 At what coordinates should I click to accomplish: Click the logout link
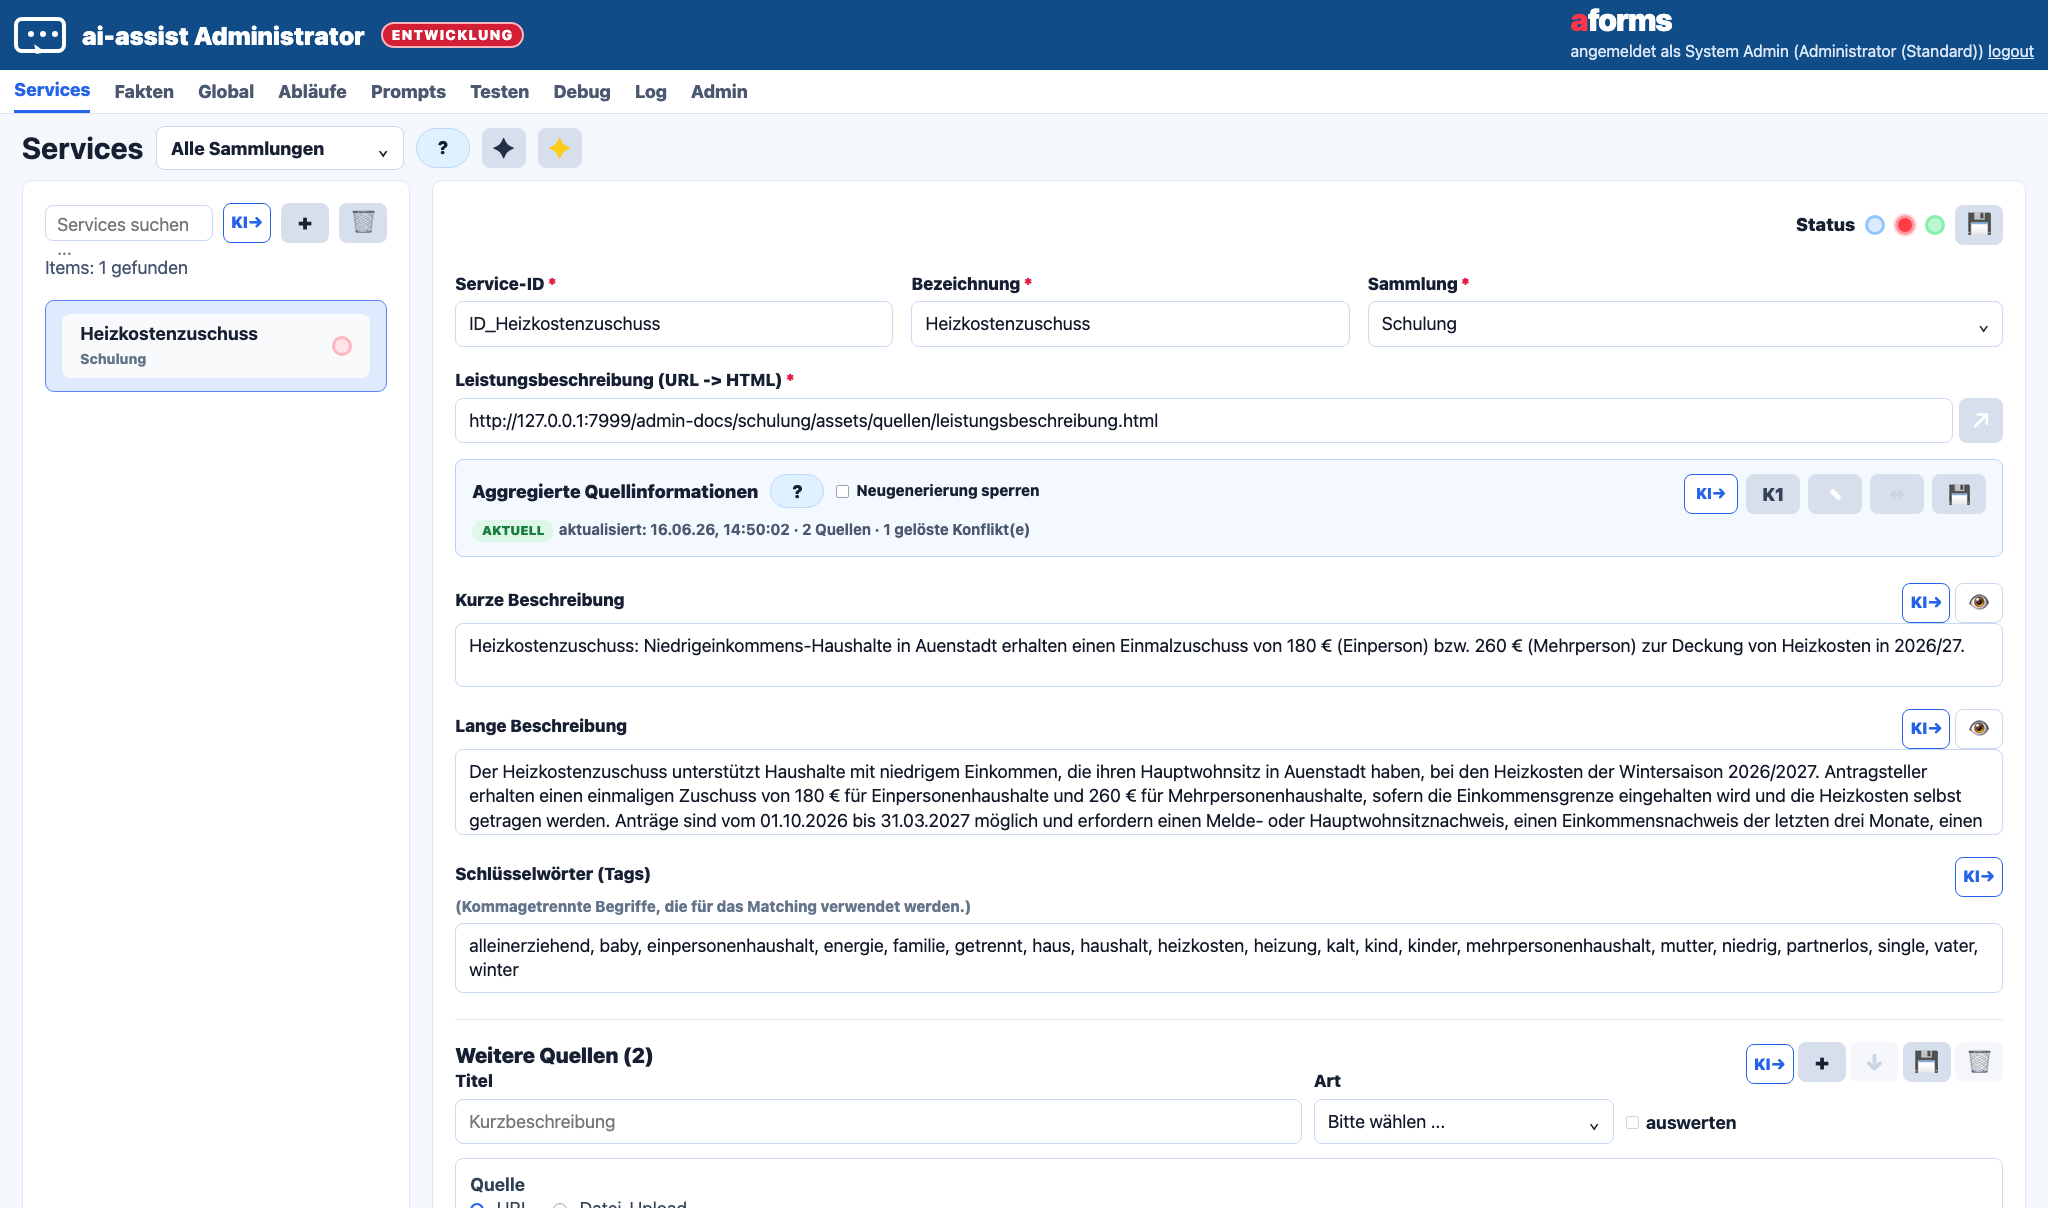tap(2010, 51)
